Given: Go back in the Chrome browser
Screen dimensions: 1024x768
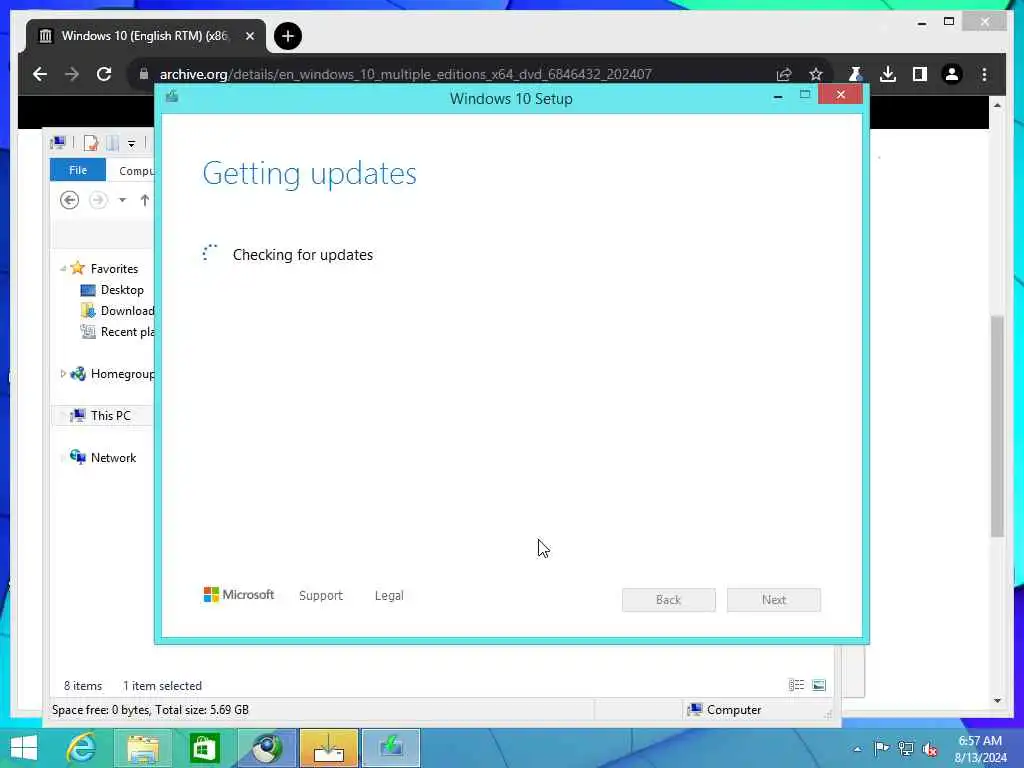Looking at the screenshot, I should (x=40, y=74).
